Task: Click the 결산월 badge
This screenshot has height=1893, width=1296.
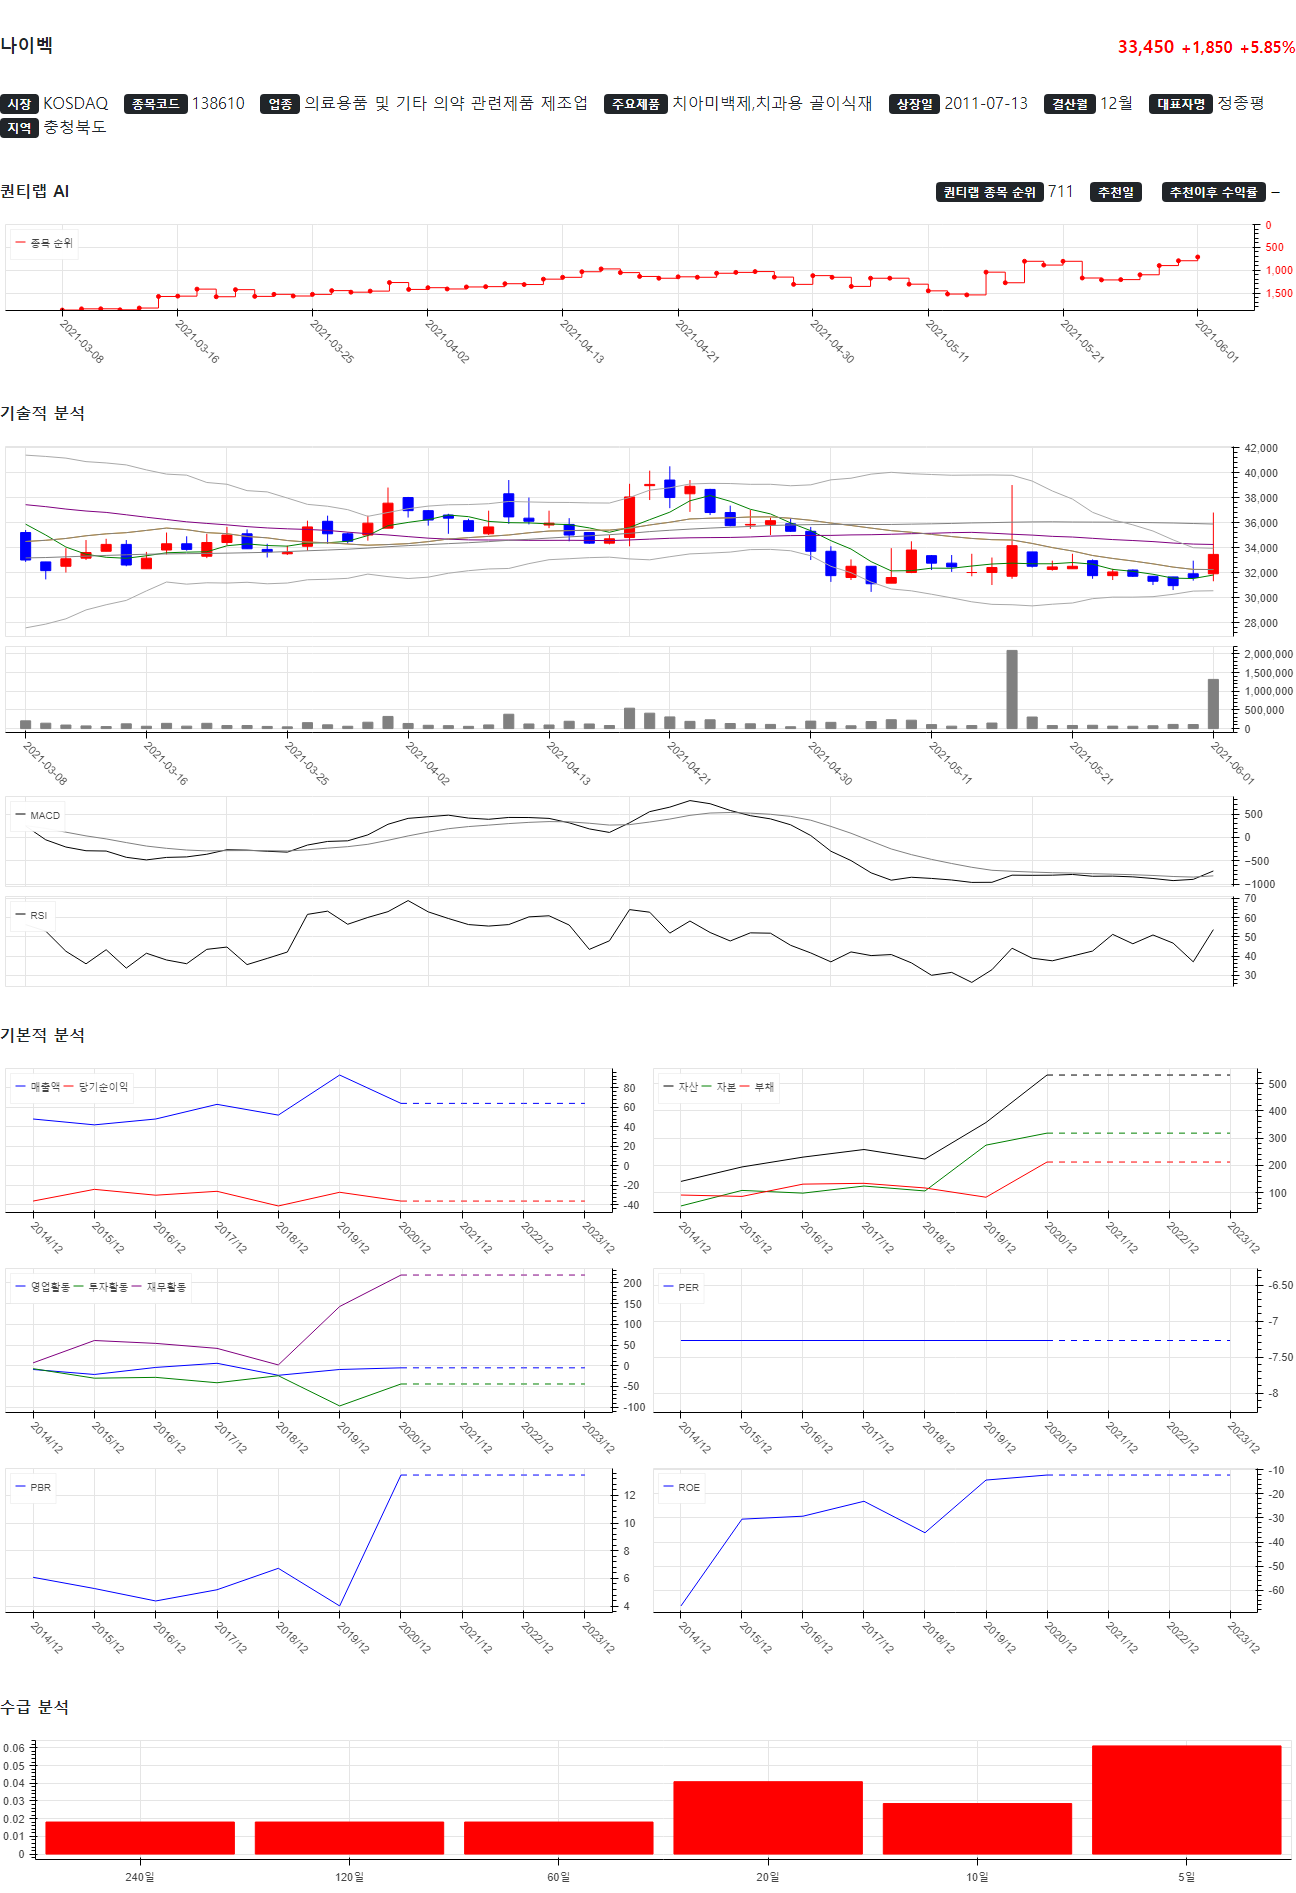Action: point(1070,104)
